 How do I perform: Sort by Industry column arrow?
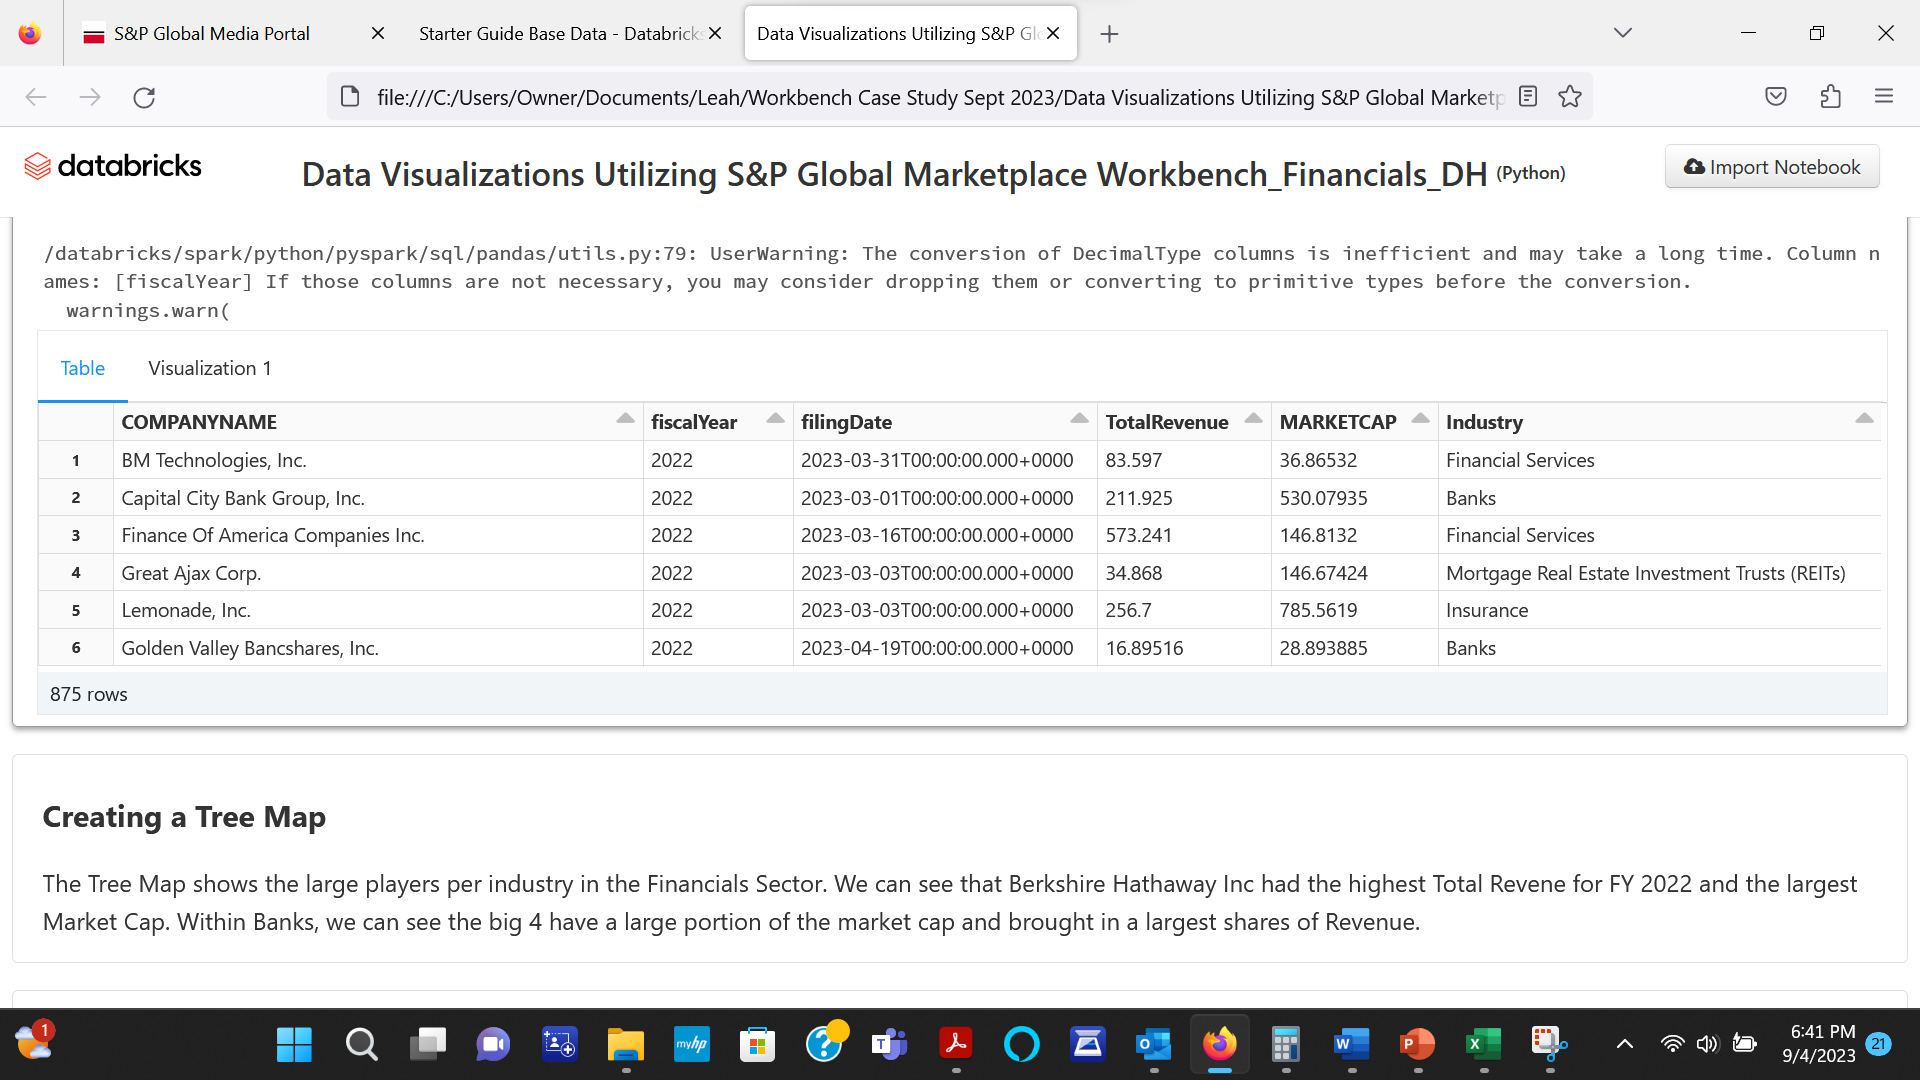coord(1864,419)
